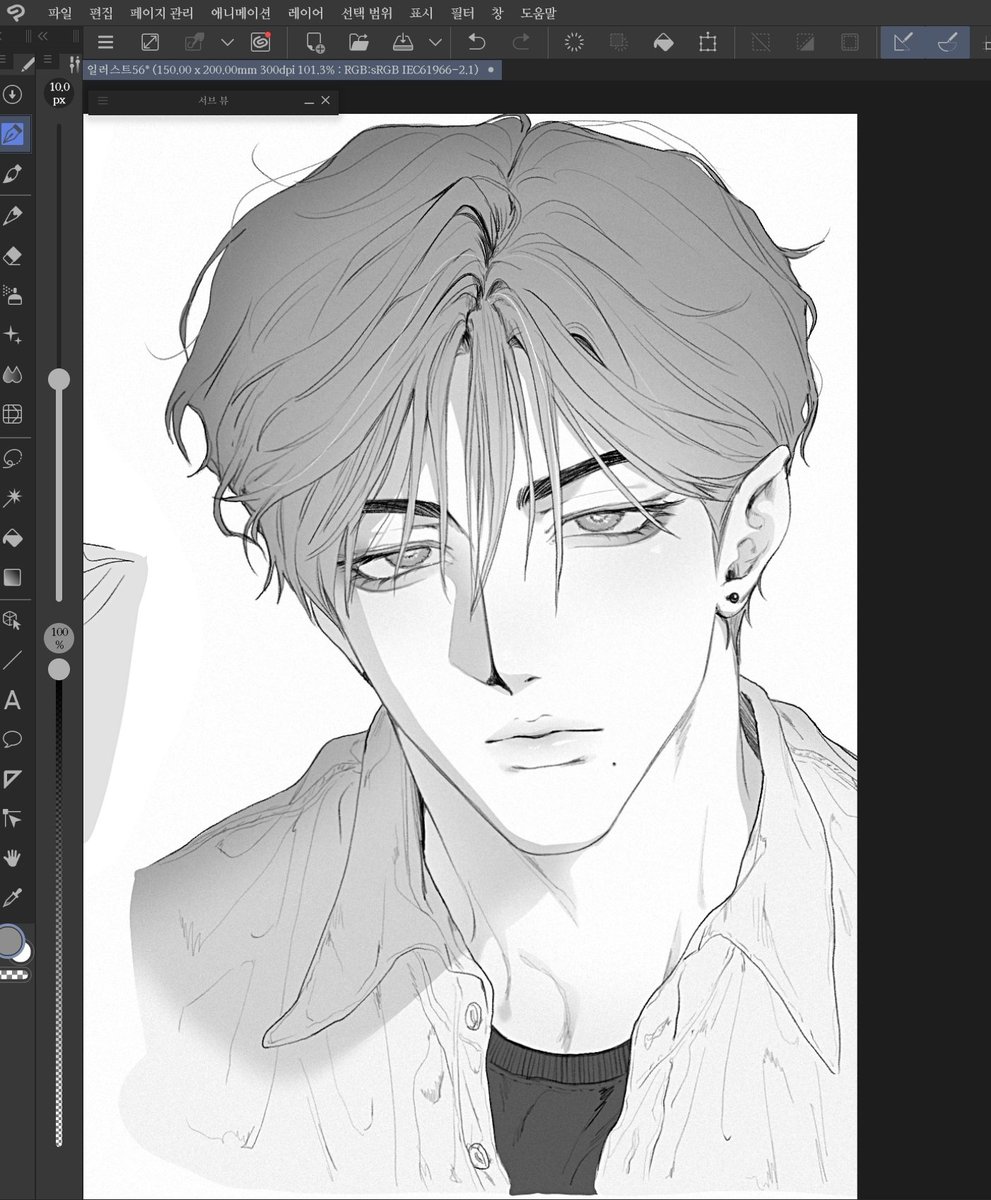Select the Move layer tool
Viewport: 991px width, 1200px height.
[13, 819]
